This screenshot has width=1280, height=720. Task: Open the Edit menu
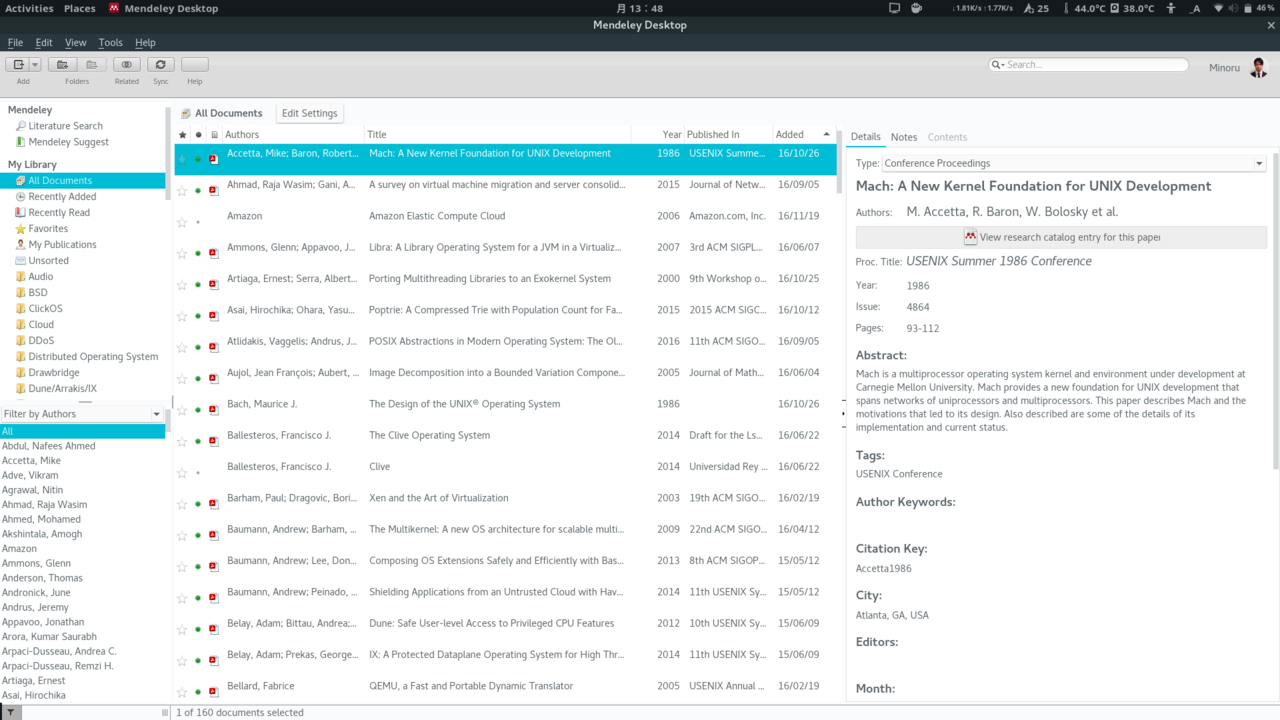coord(44,43)
